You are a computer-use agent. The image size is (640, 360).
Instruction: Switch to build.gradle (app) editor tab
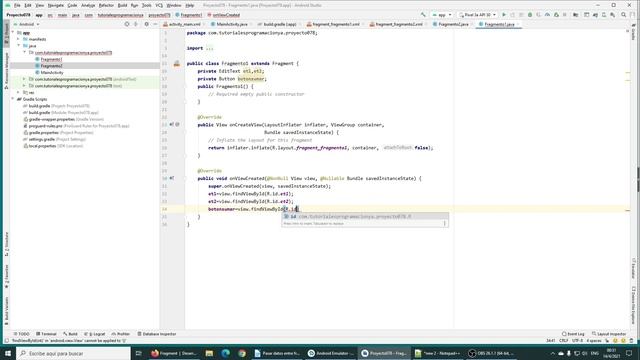point(278,24)
